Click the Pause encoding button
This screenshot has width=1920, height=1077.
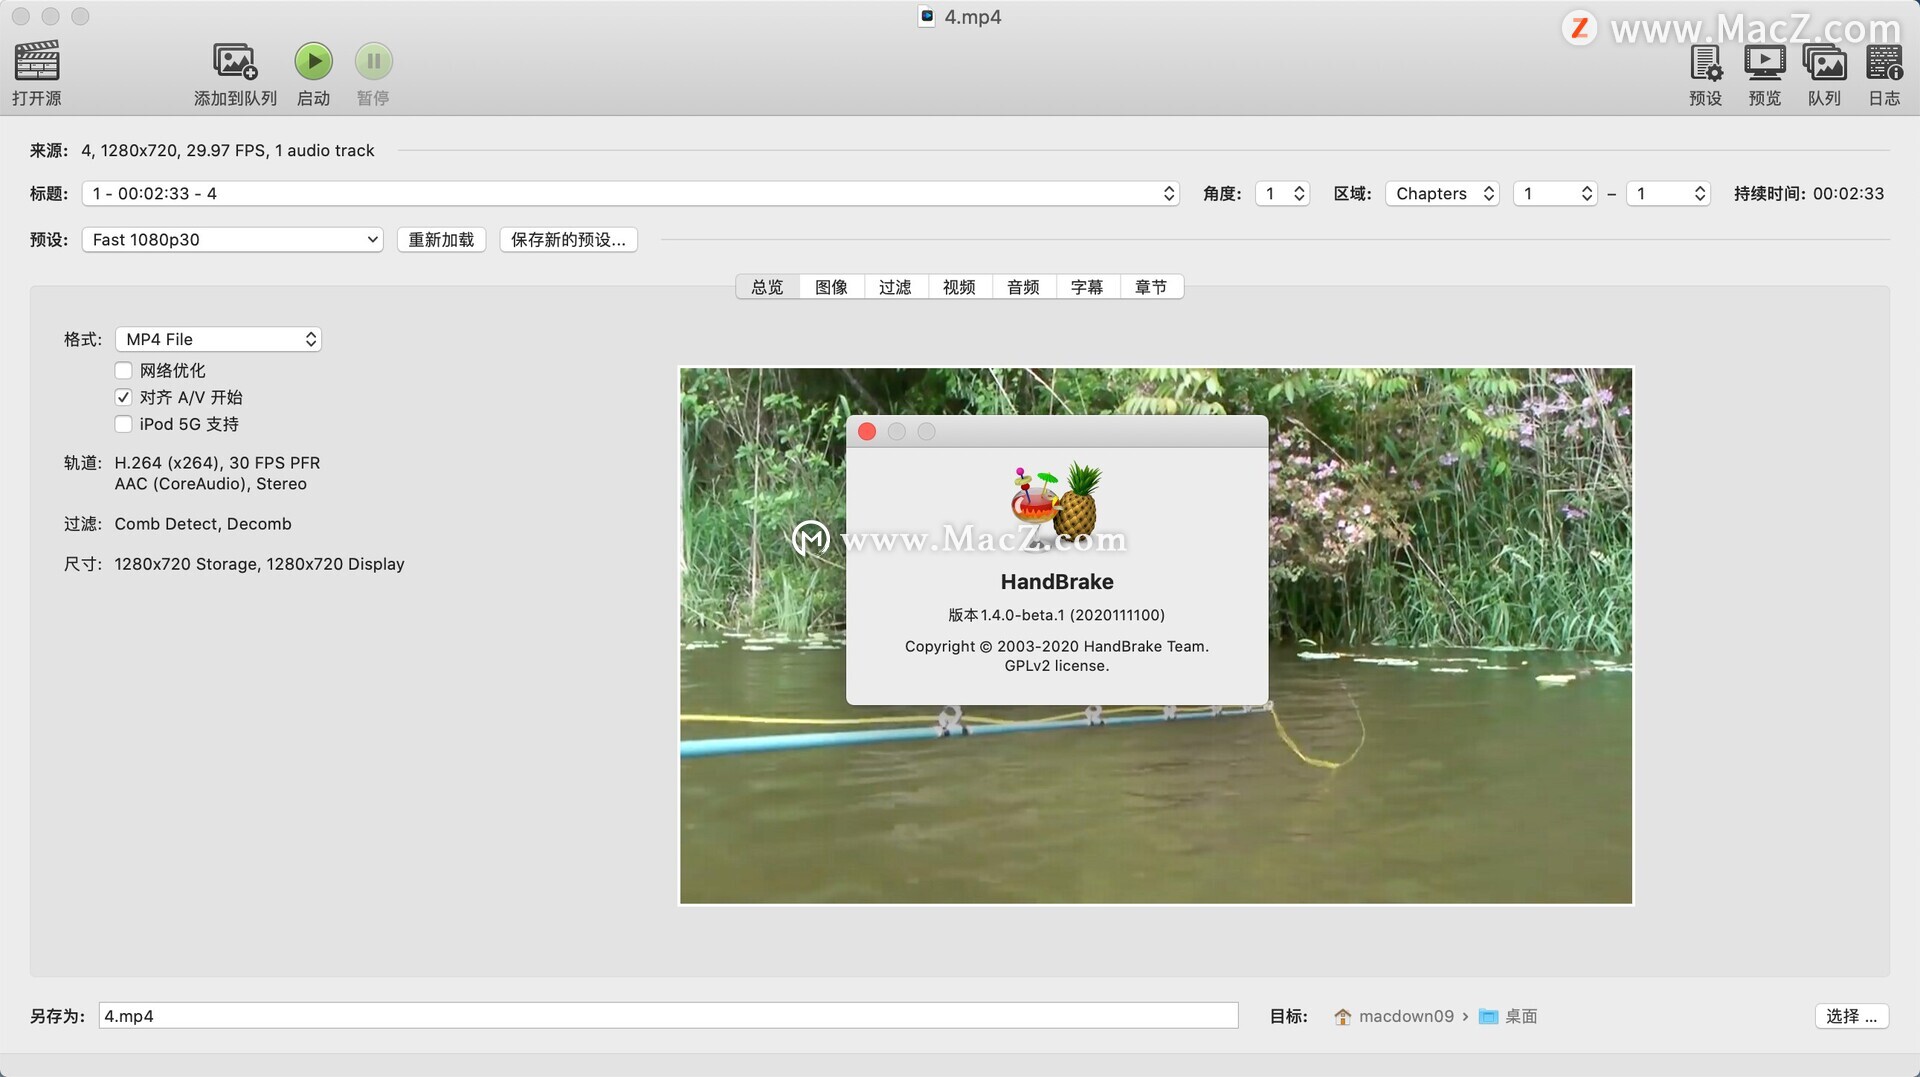point(373,61)
